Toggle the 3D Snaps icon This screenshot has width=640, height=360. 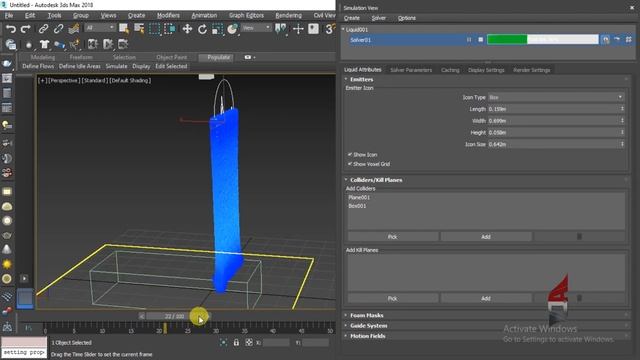329,29
